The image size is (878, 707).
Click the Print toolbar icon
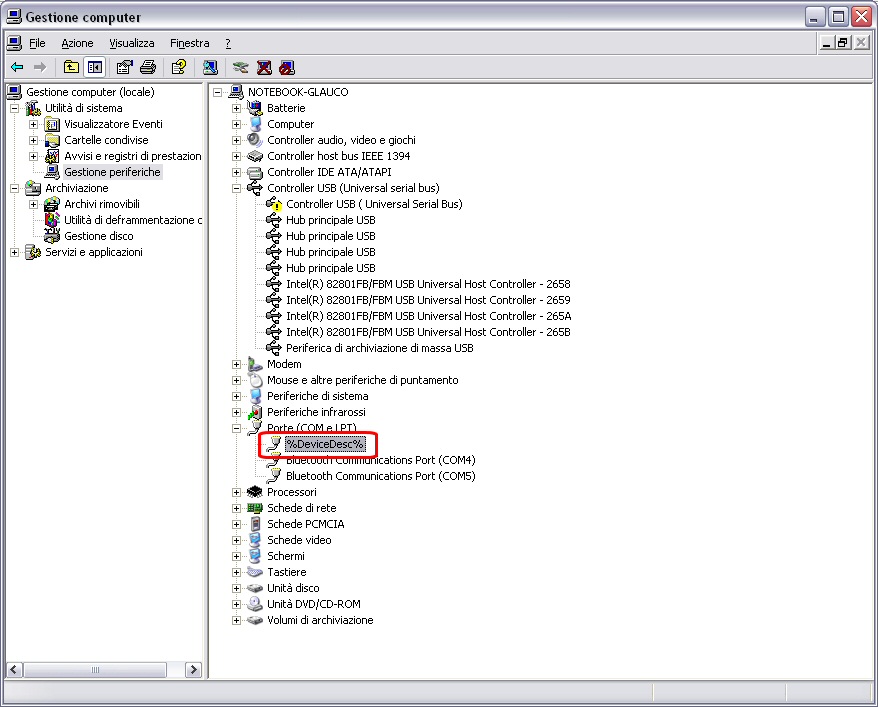(148, 68)
